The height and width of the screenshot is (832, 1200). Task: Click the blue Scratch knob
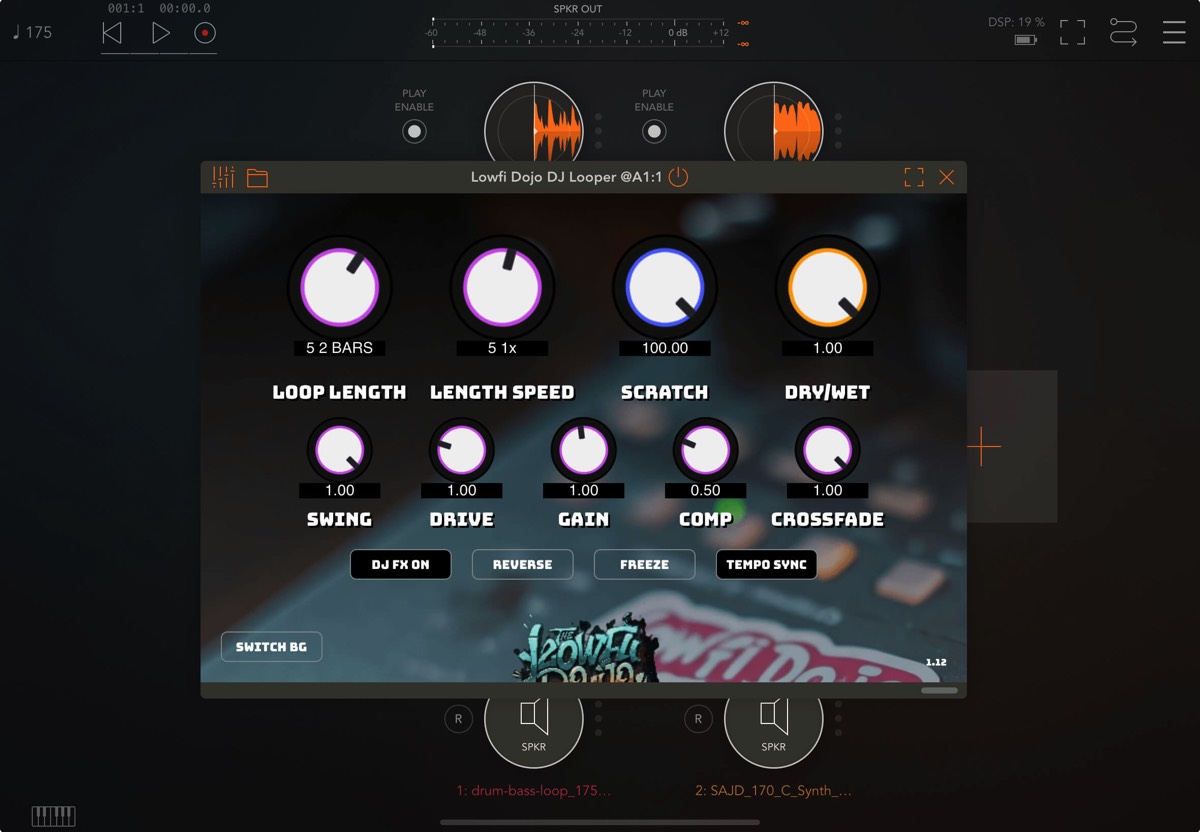pos(665,287)
